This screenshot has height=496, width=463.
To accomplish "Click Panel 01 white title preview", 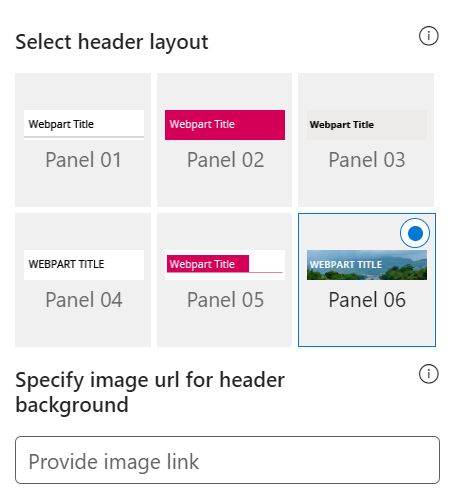I will (84, 124).
